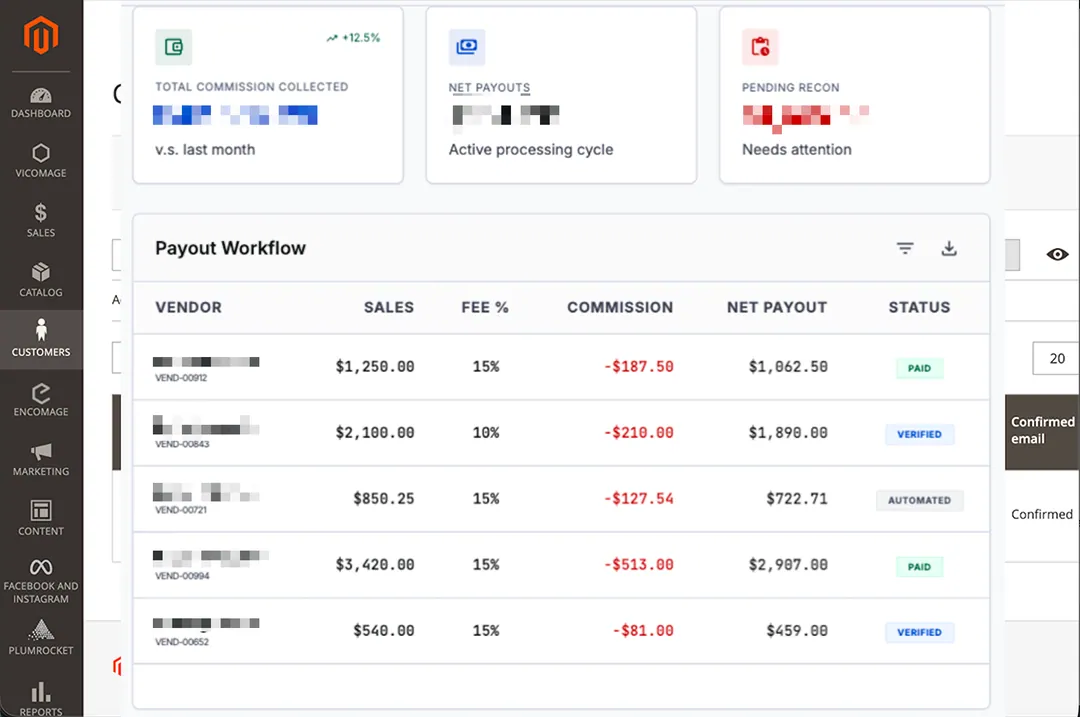Toggle the eye view icon behind panel
The image size is (1080, 717).
click(1057, 254)
